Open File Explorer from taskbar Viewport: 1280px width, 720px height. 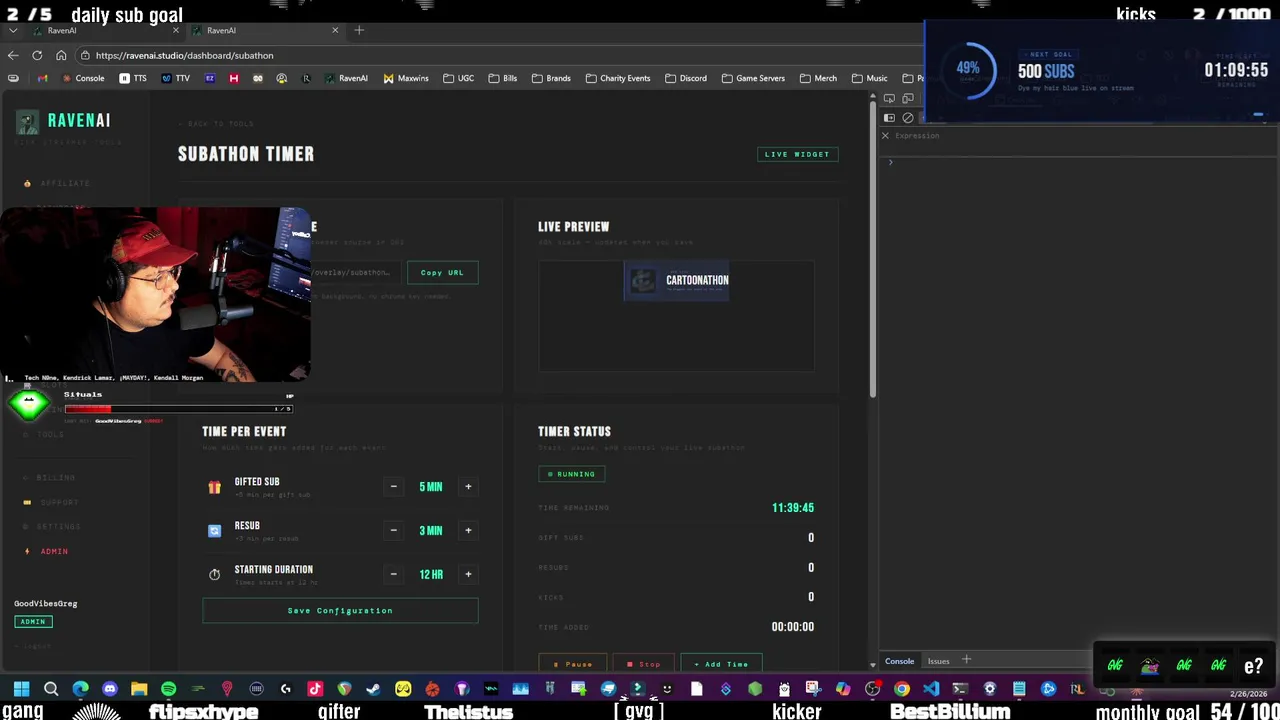(x=139, y=689)
